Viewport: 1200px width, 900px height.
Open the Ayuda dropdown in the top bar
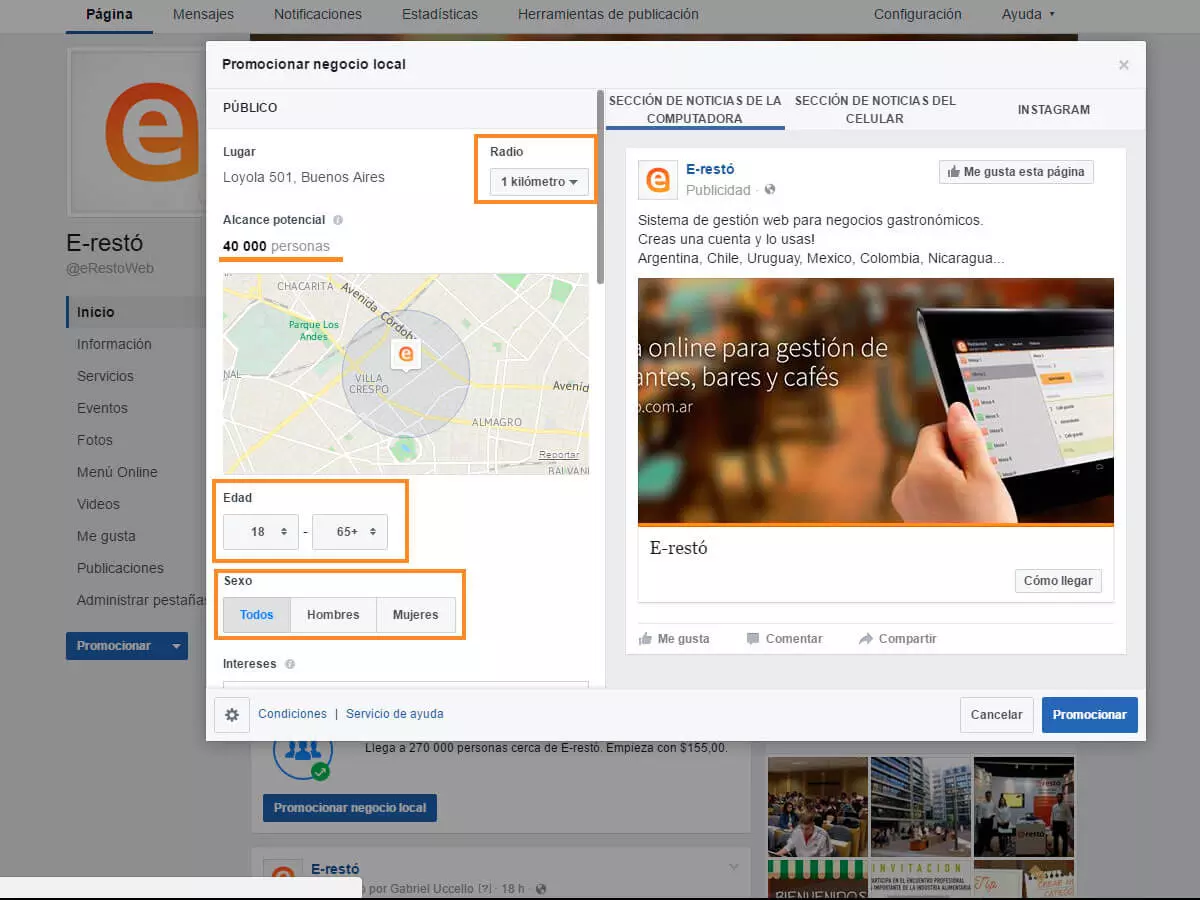[1028, 14]
